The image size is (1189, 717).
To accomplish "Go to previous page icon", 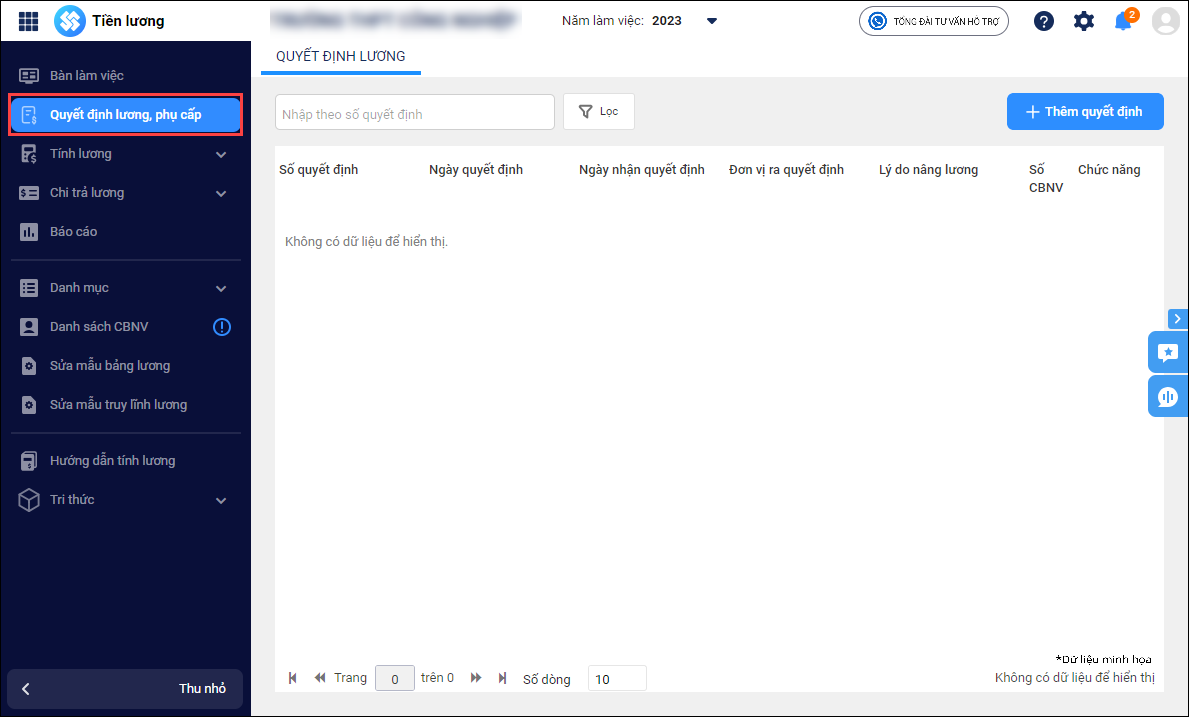I will point(320,678).
